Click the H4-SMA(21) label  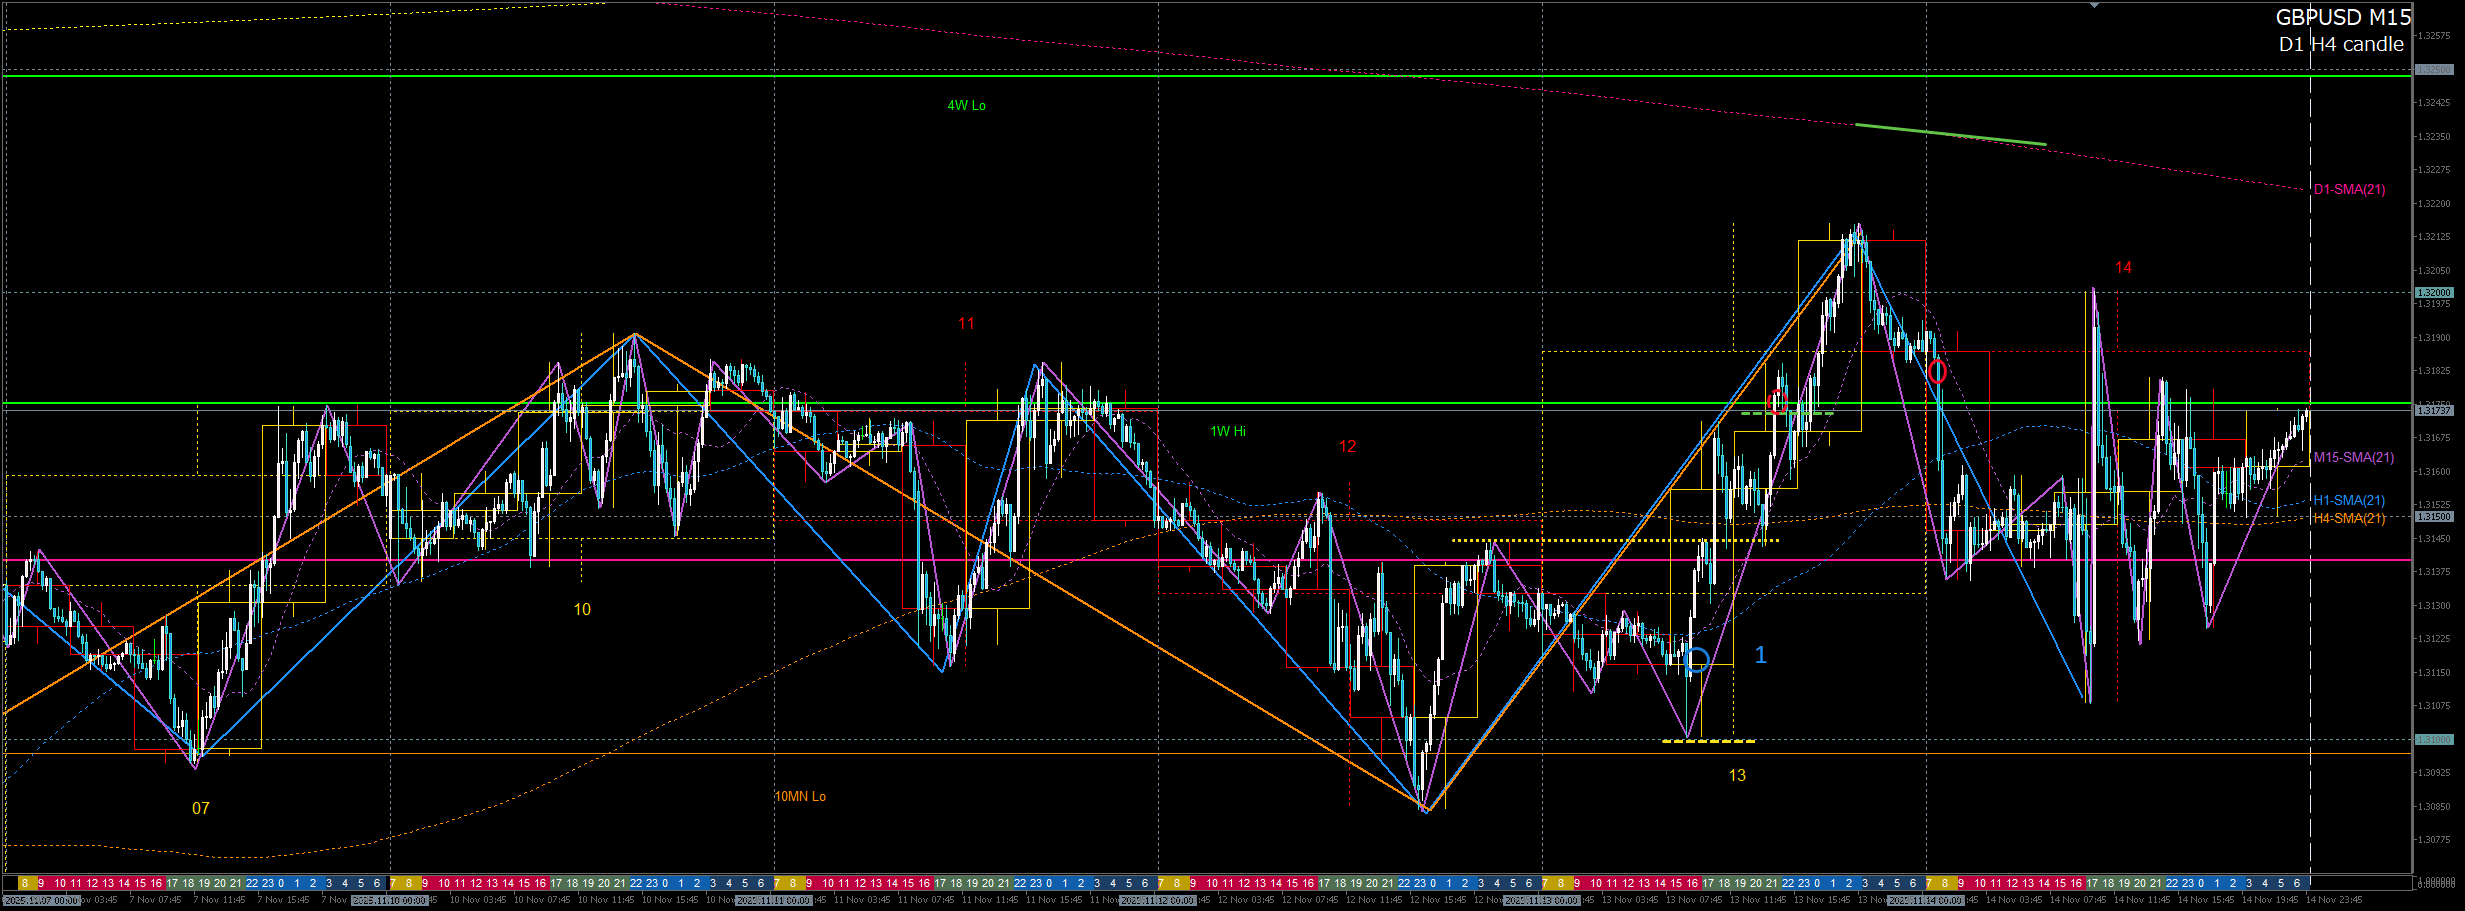(2349, 518)
